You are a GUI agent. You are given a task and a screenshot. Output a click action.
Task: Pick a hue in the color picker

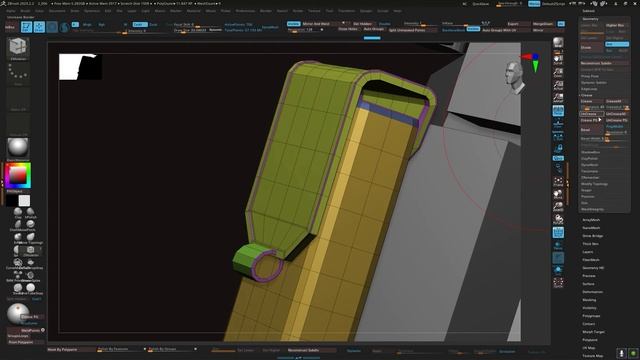[18, 176]
